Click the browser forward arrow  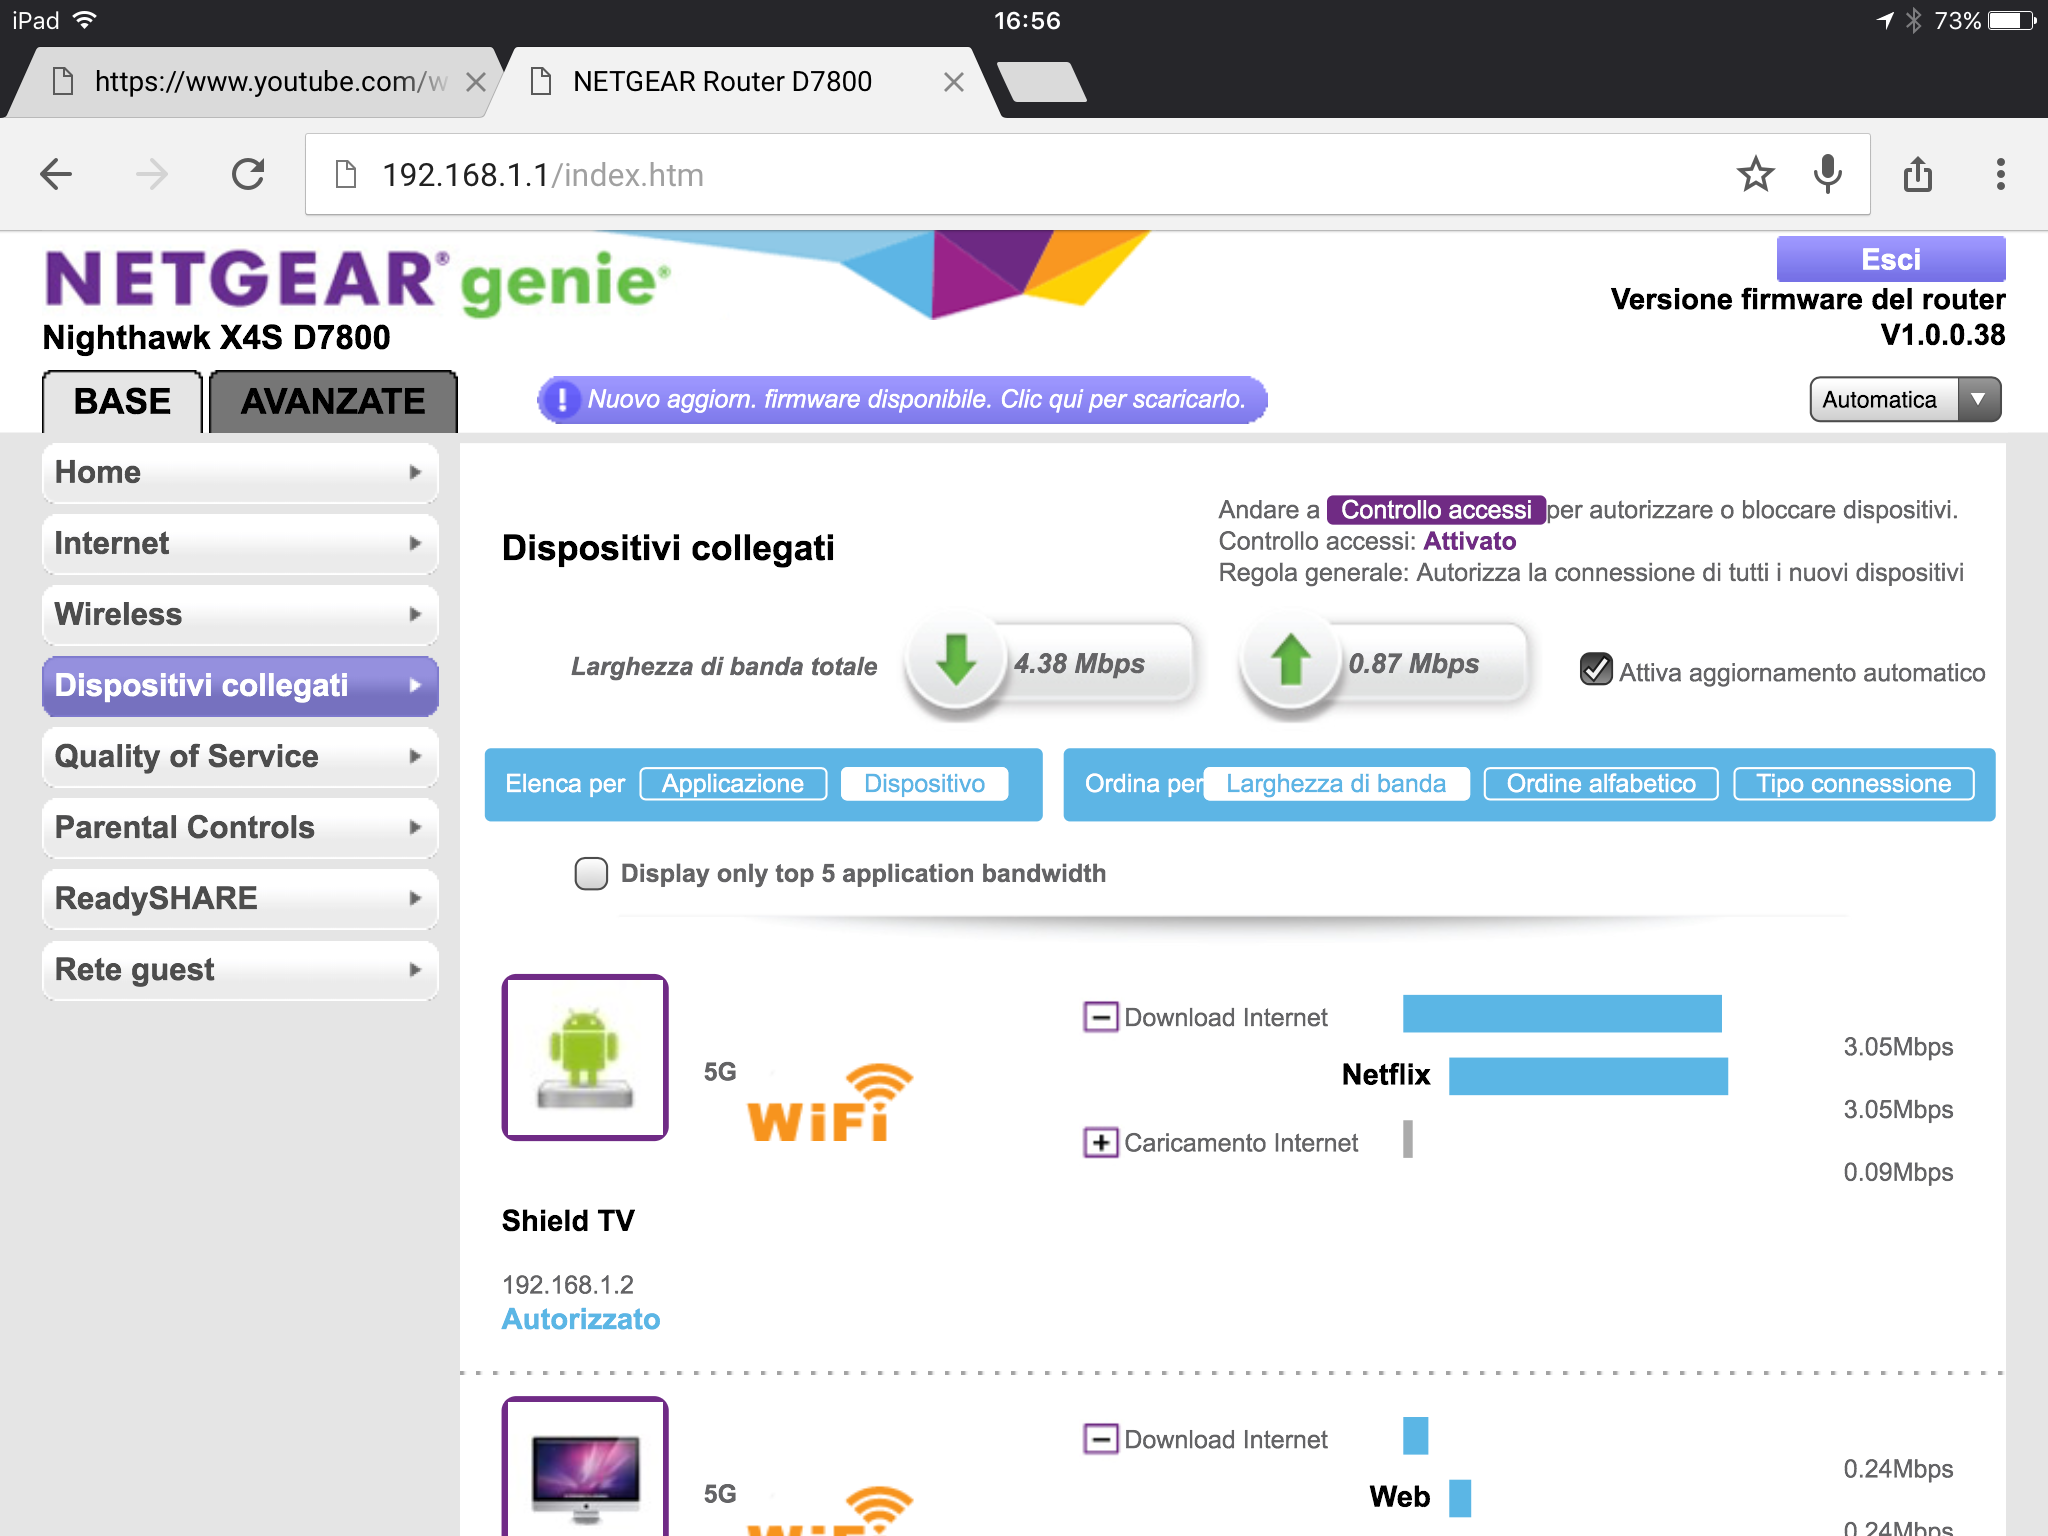pos(152,175)
